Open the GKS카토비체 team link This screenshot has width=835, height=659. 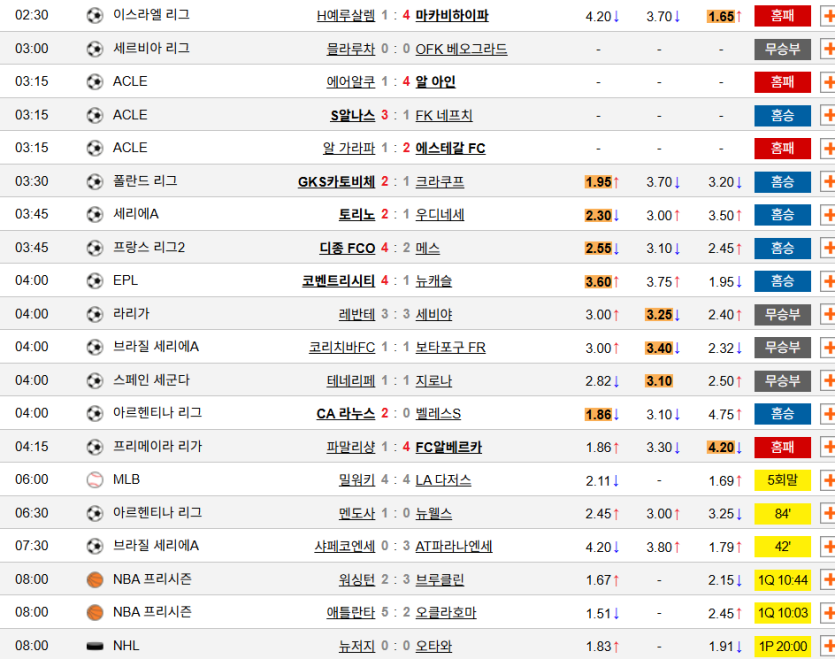[337, 182]
